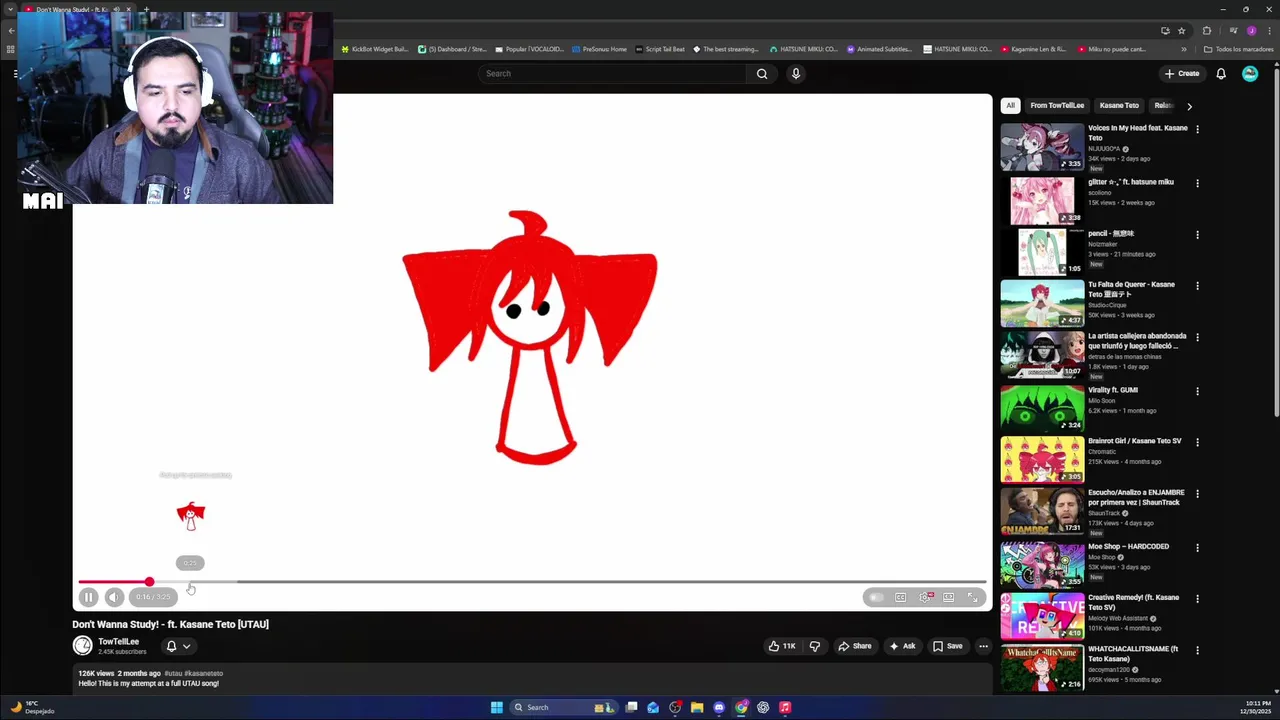Open Moe Shop HARDCODED thumbnail
1280x720 pixels.
coord(1042,564)
